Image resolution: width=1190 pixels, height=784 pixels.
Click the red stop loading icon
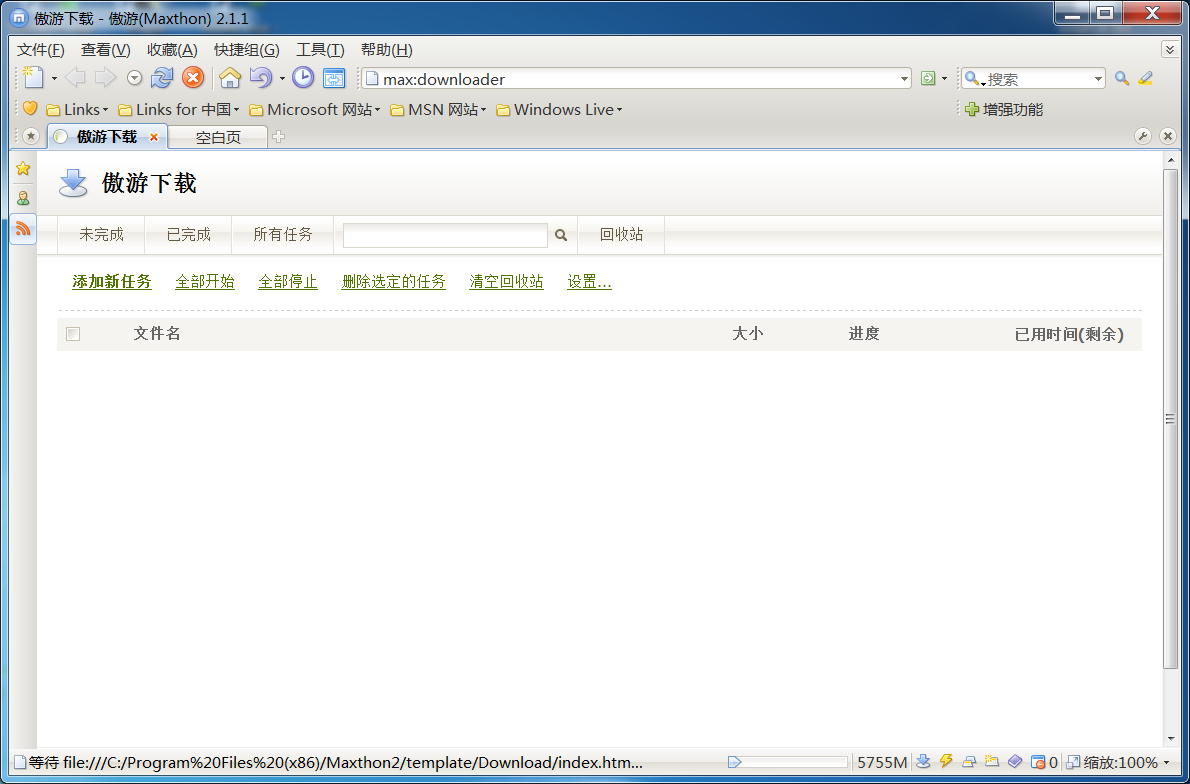click(x=193, y=78)
